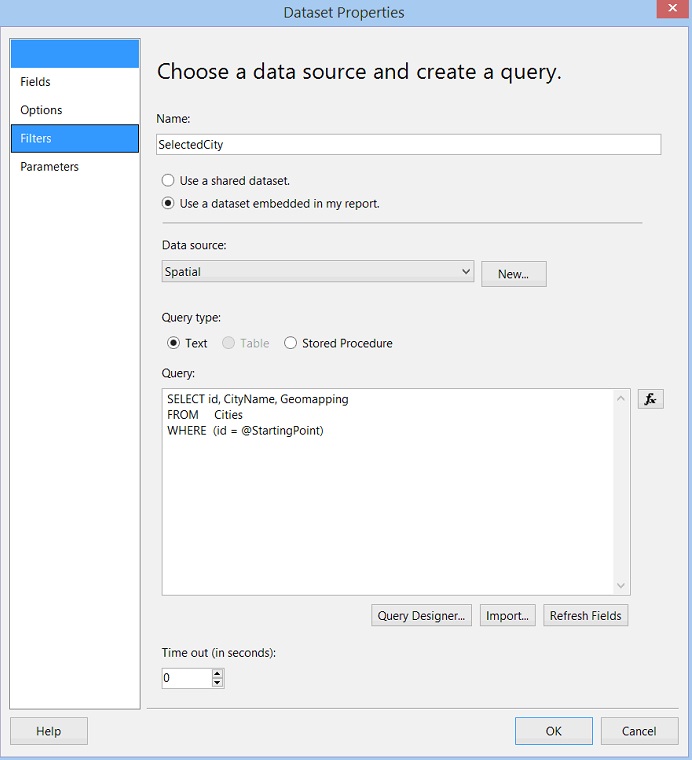692x760 pixels.
Task: Go to the Filters page
Action: 36,138
